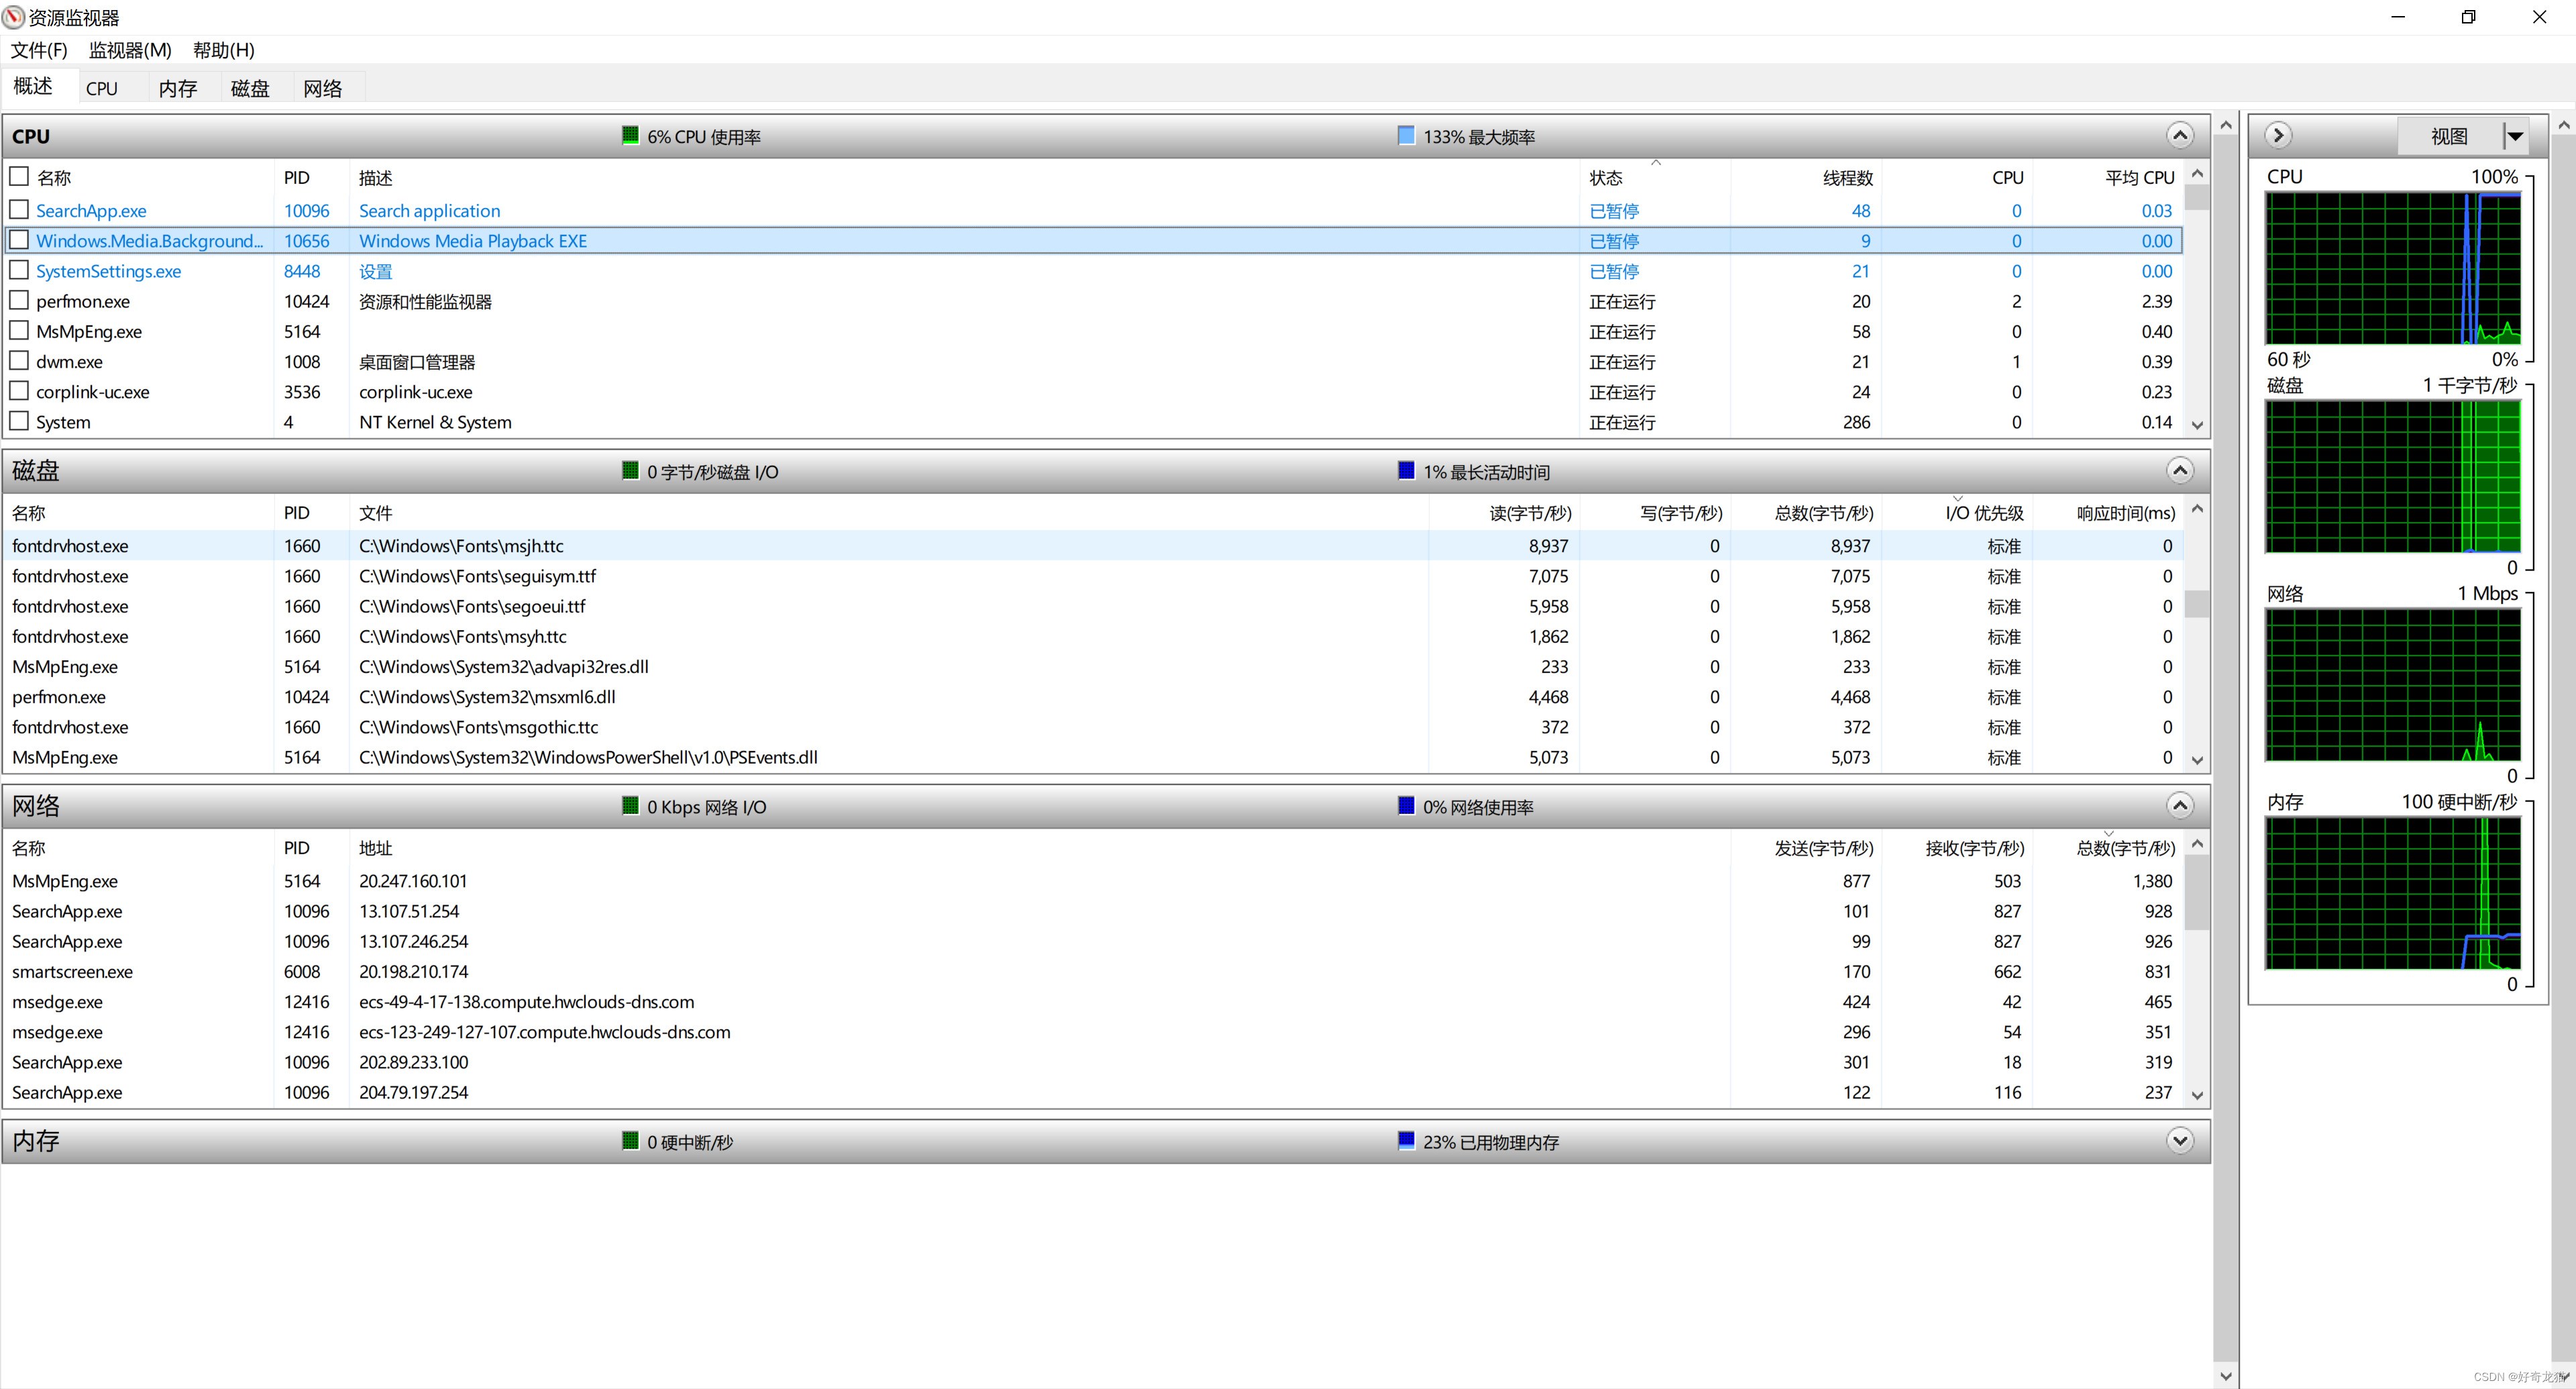Image resolution: width=2576 pixels, height=1389 pixels.
Task: Click the 视图 button in graphs pane
Action: click(x=2449, y=136)
